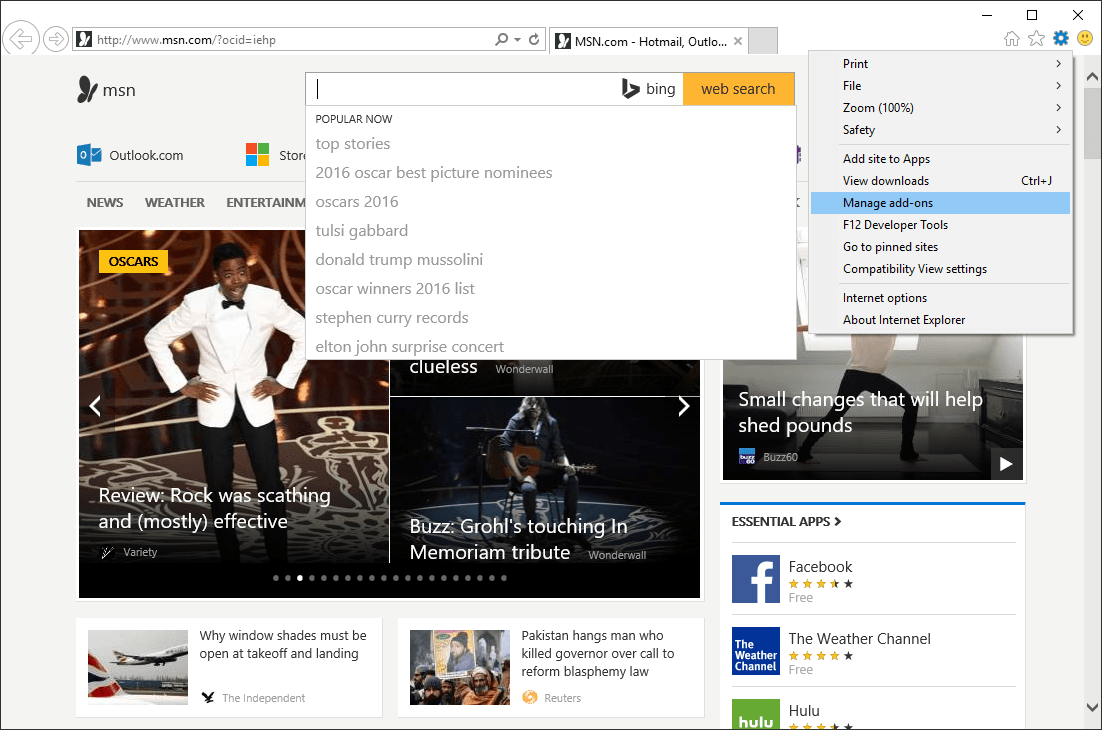
Task: Expand the File submenu
Action: coord(941,86)
